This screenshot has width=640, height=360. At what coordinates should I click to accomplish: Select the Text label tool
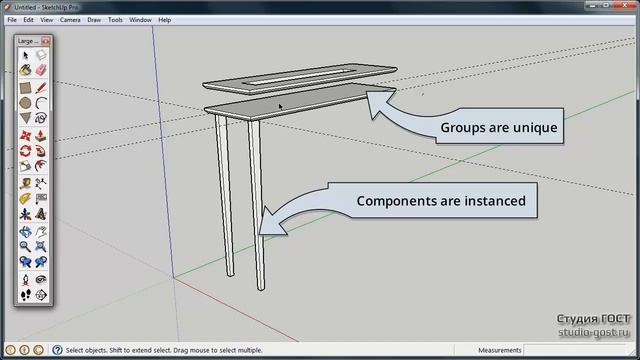click(41, 199)
